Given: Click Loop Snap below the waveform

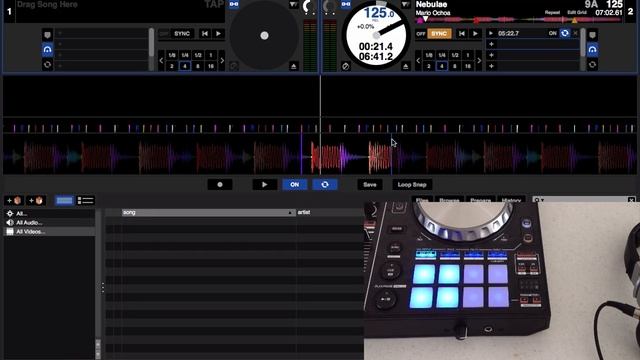Looking at the screenshot, I should pyautogui.click(x=412, y=184).
